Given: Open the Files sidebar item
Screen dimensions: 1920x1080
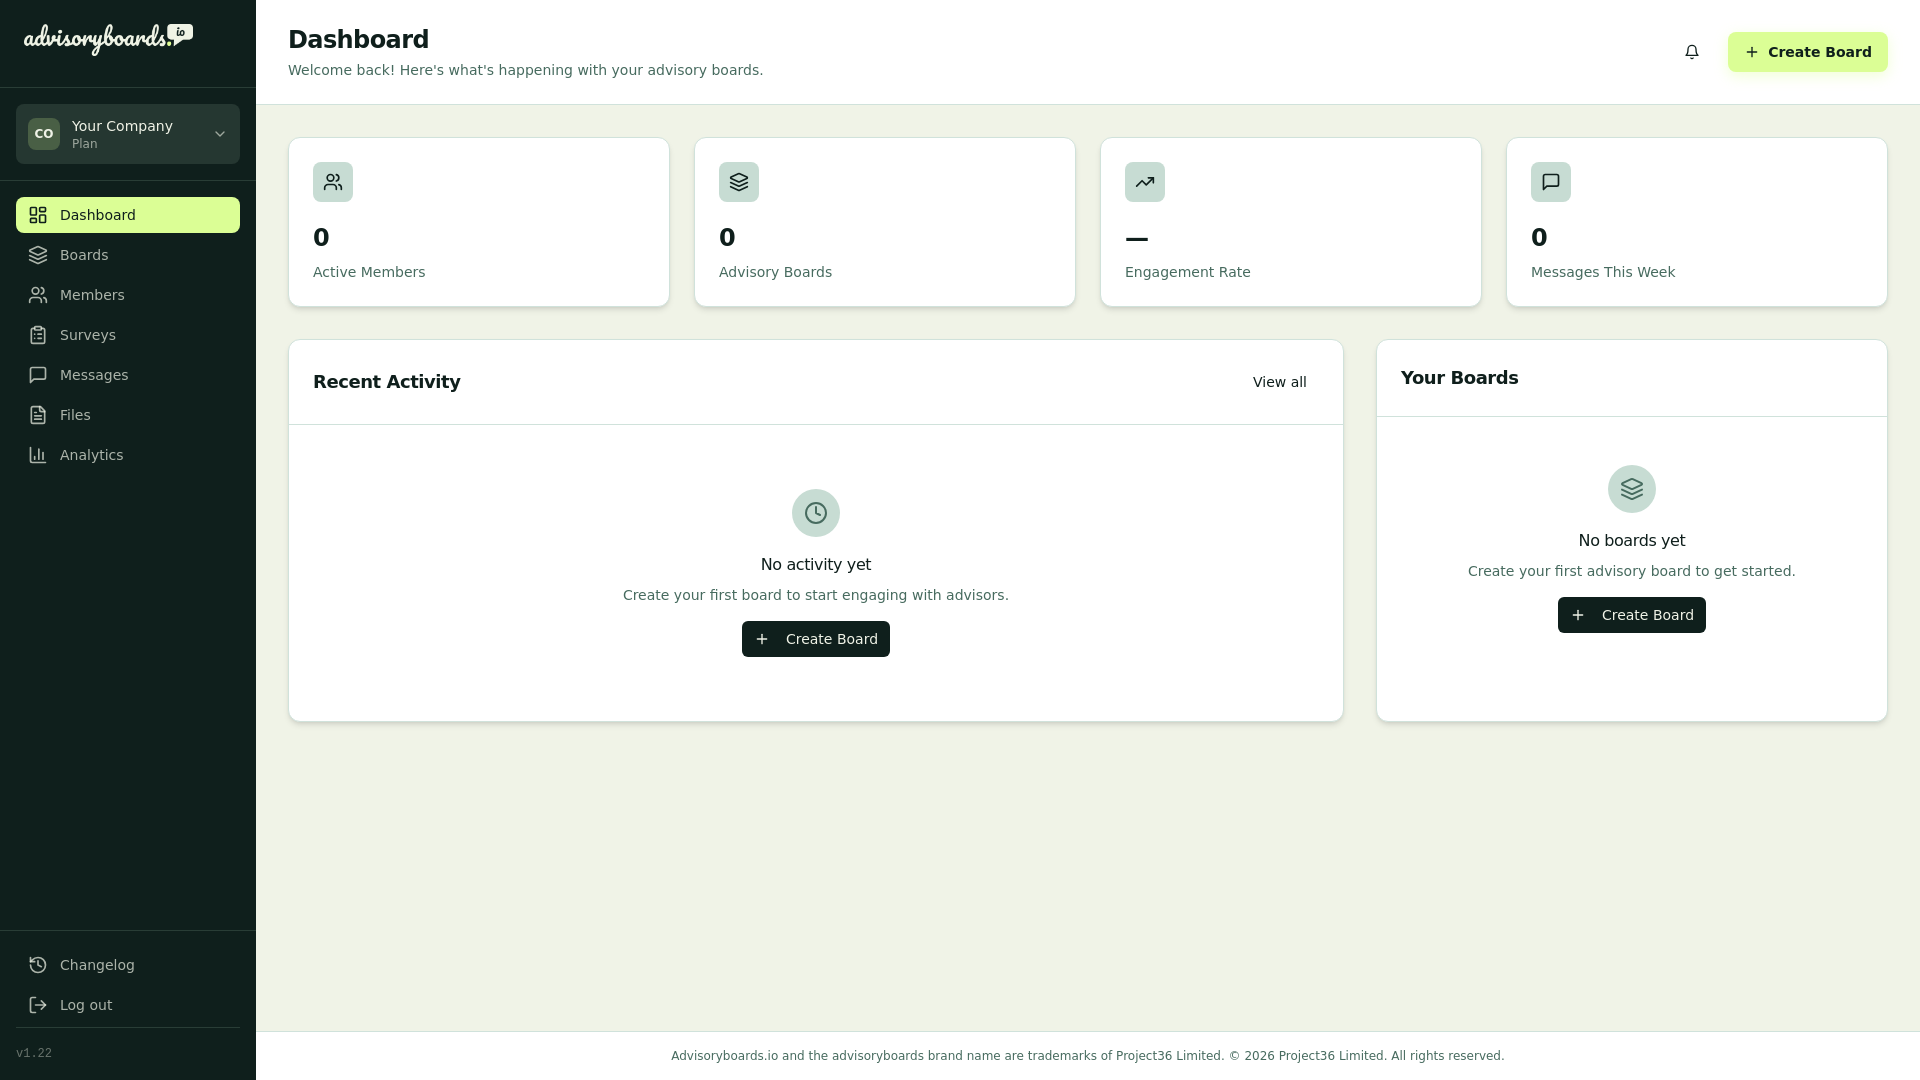Looking at the screenshot, I should [x=75, y=415].
